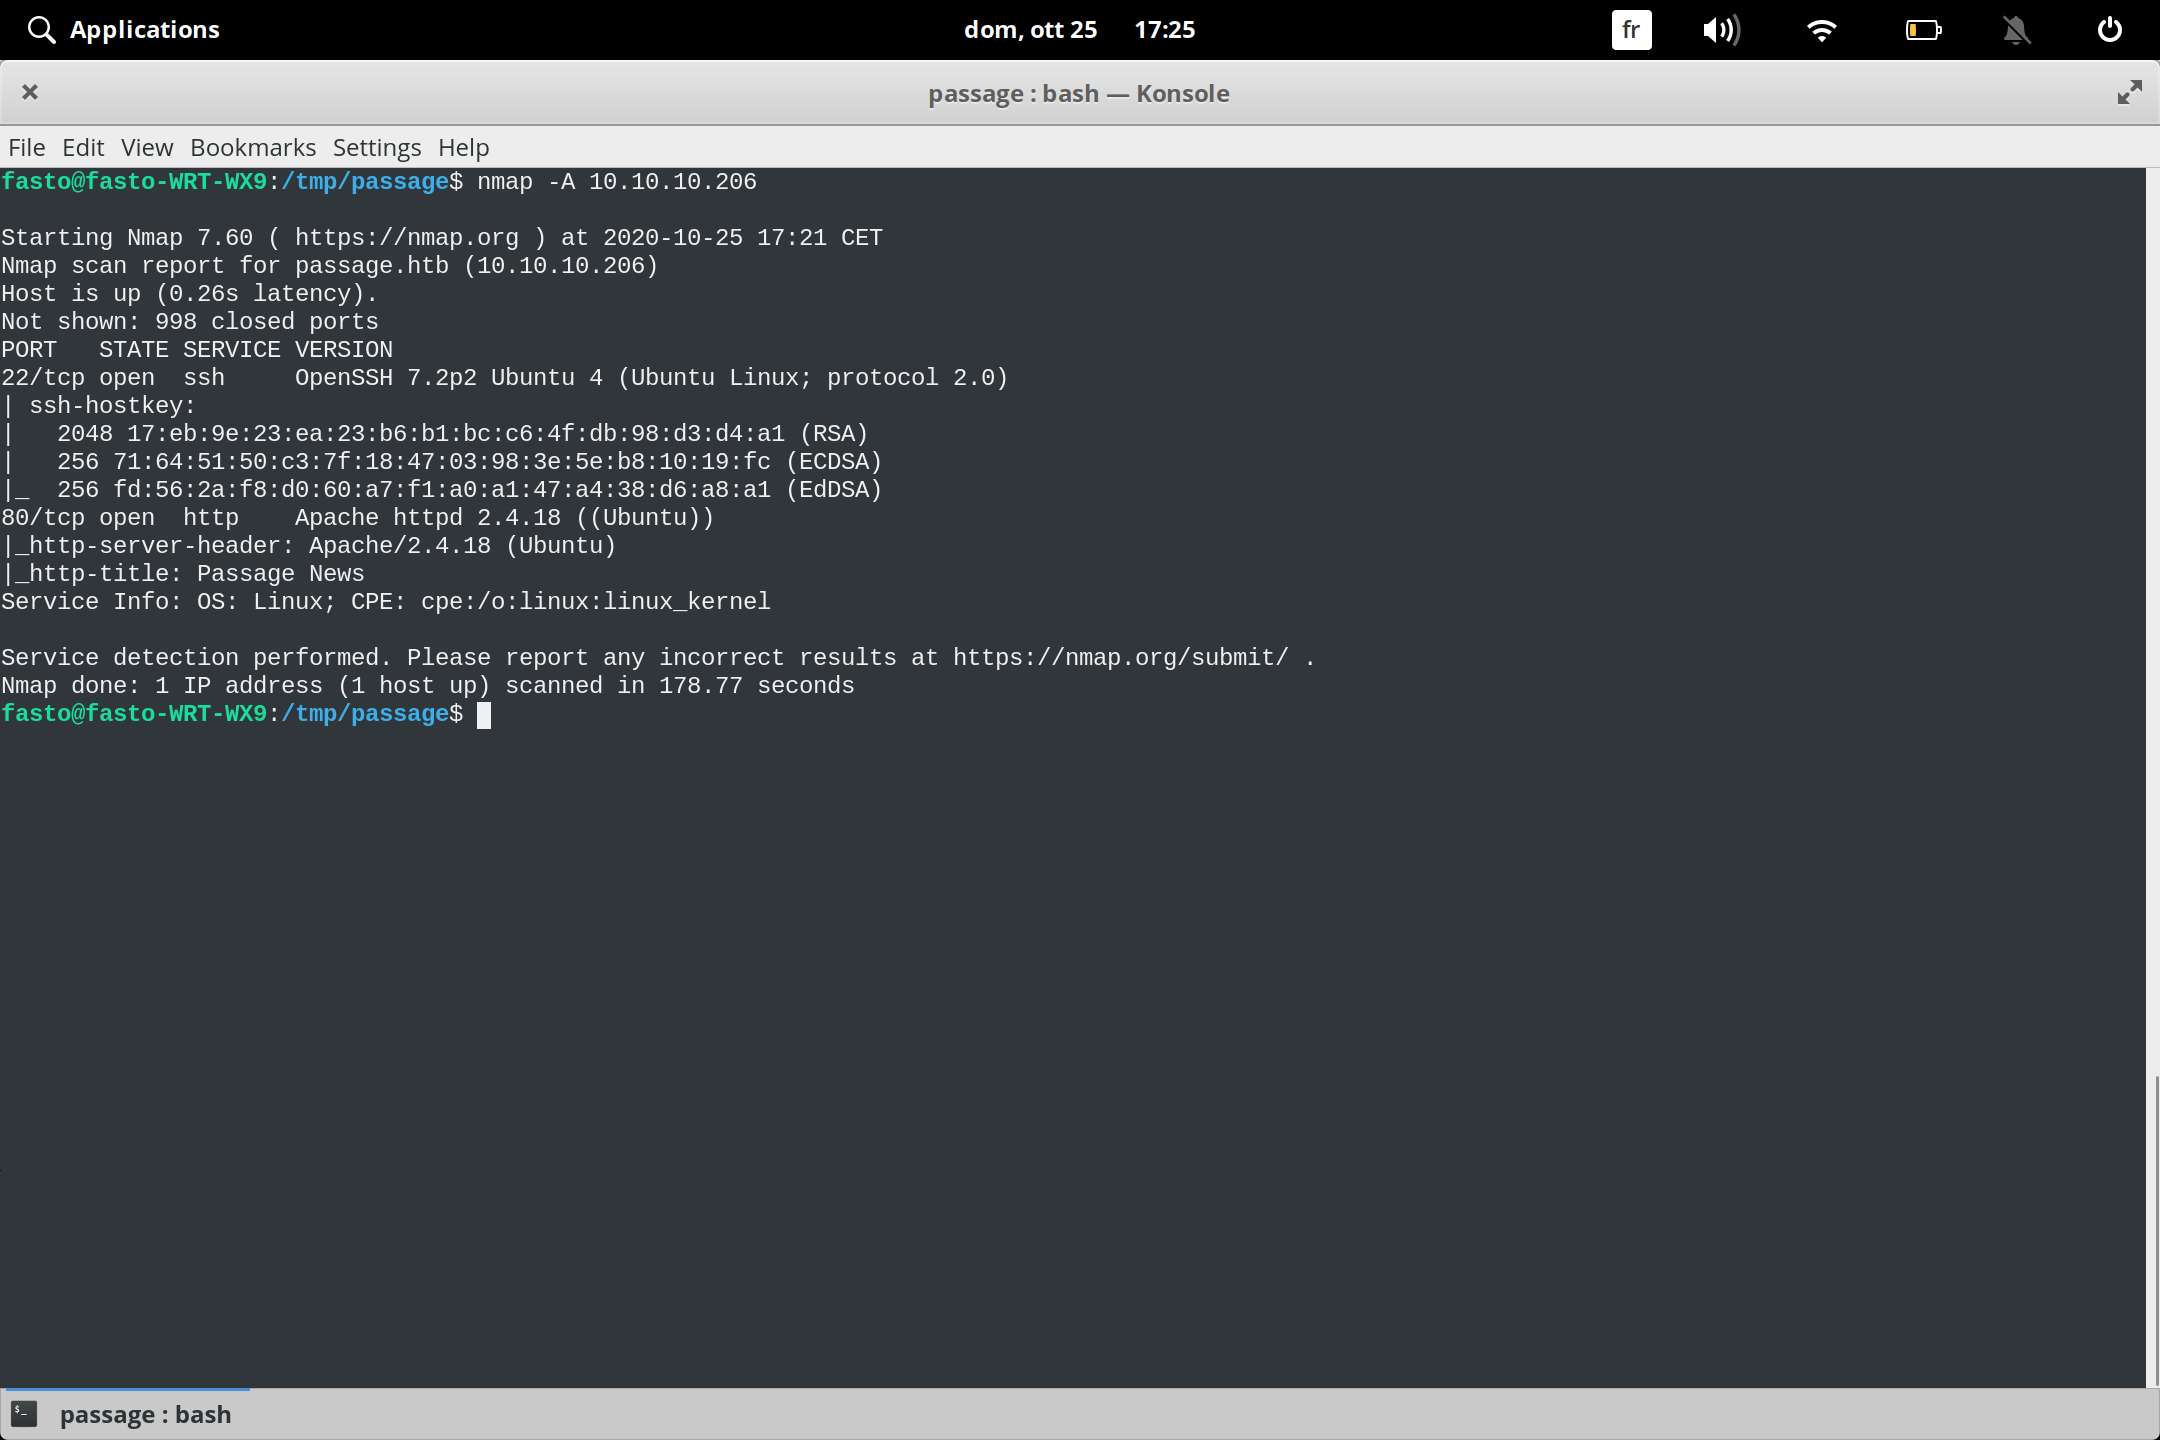Click the terminal icon on the bash tab
This screenshot has width=2160, height=1440.
(x=23, y=1413)
